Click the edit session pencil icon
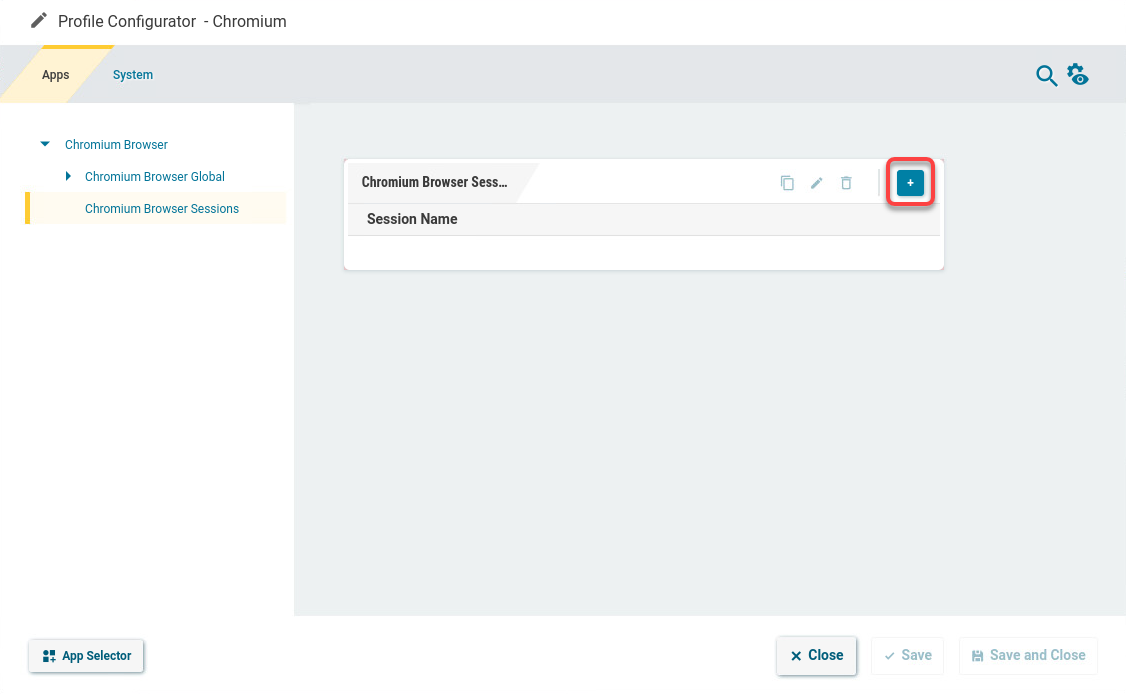 click(x=817, y=183)
